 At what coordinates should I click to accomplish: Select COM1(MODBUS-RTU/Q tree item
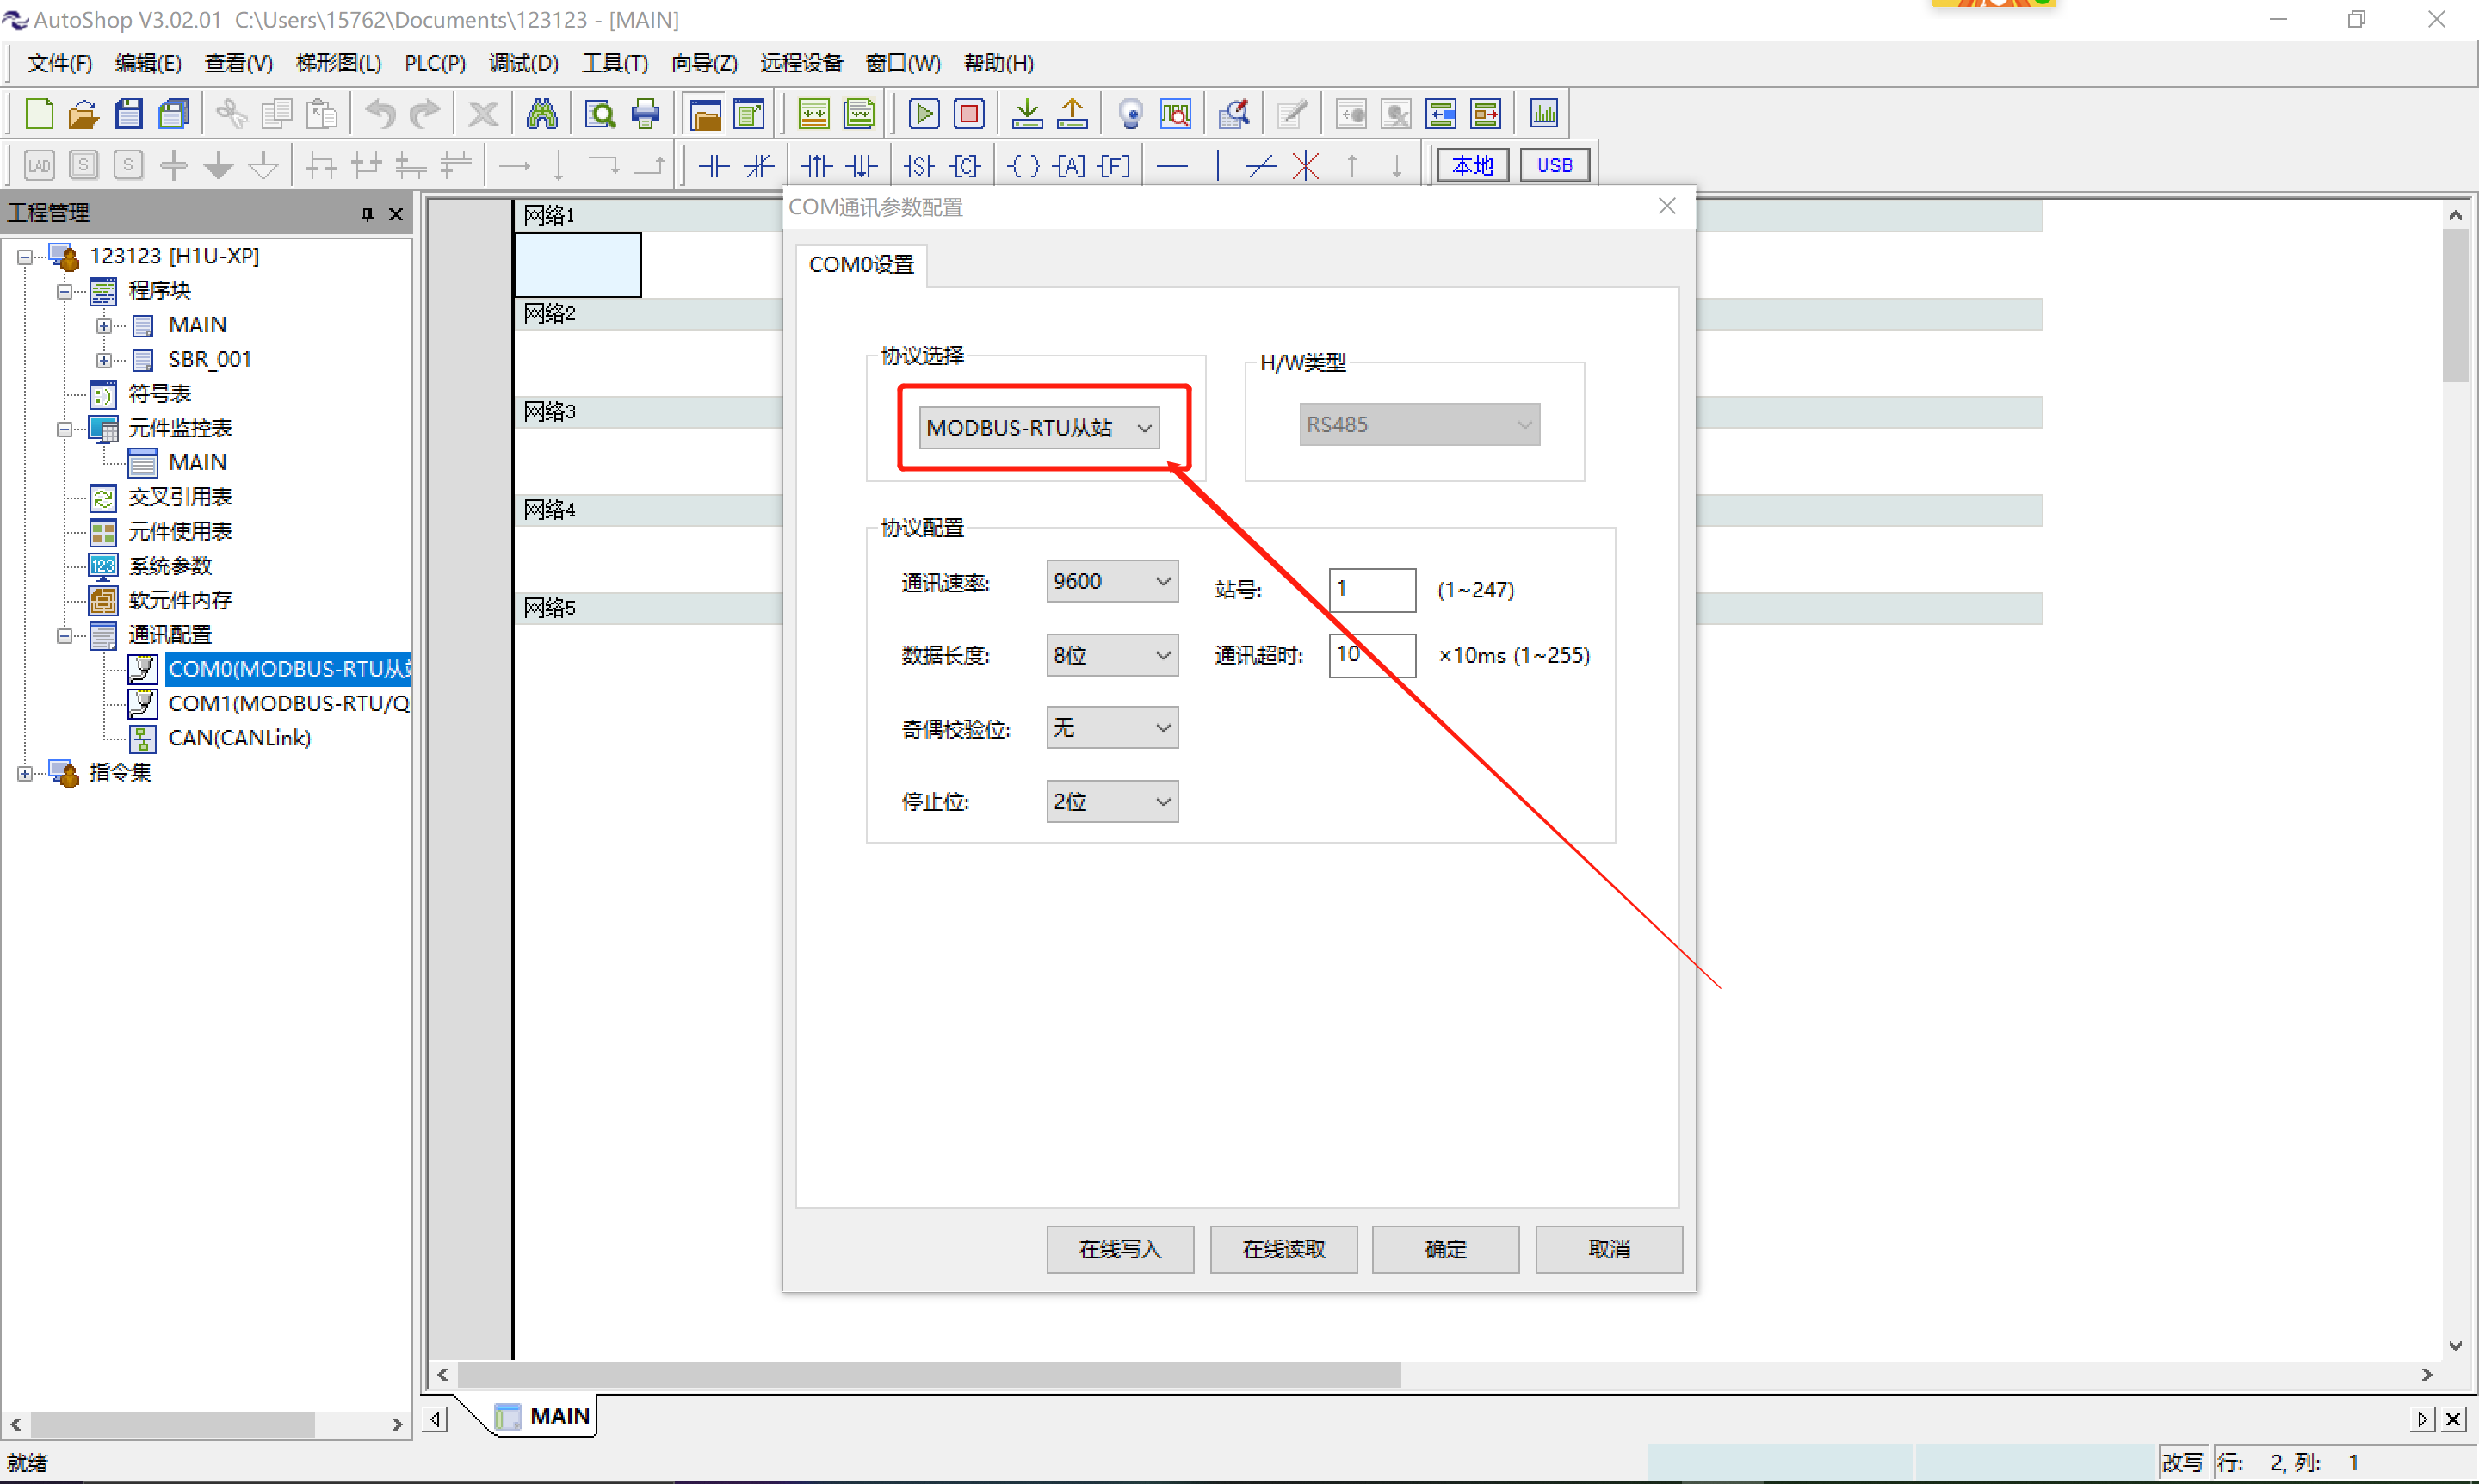click(x=289, y=704)
